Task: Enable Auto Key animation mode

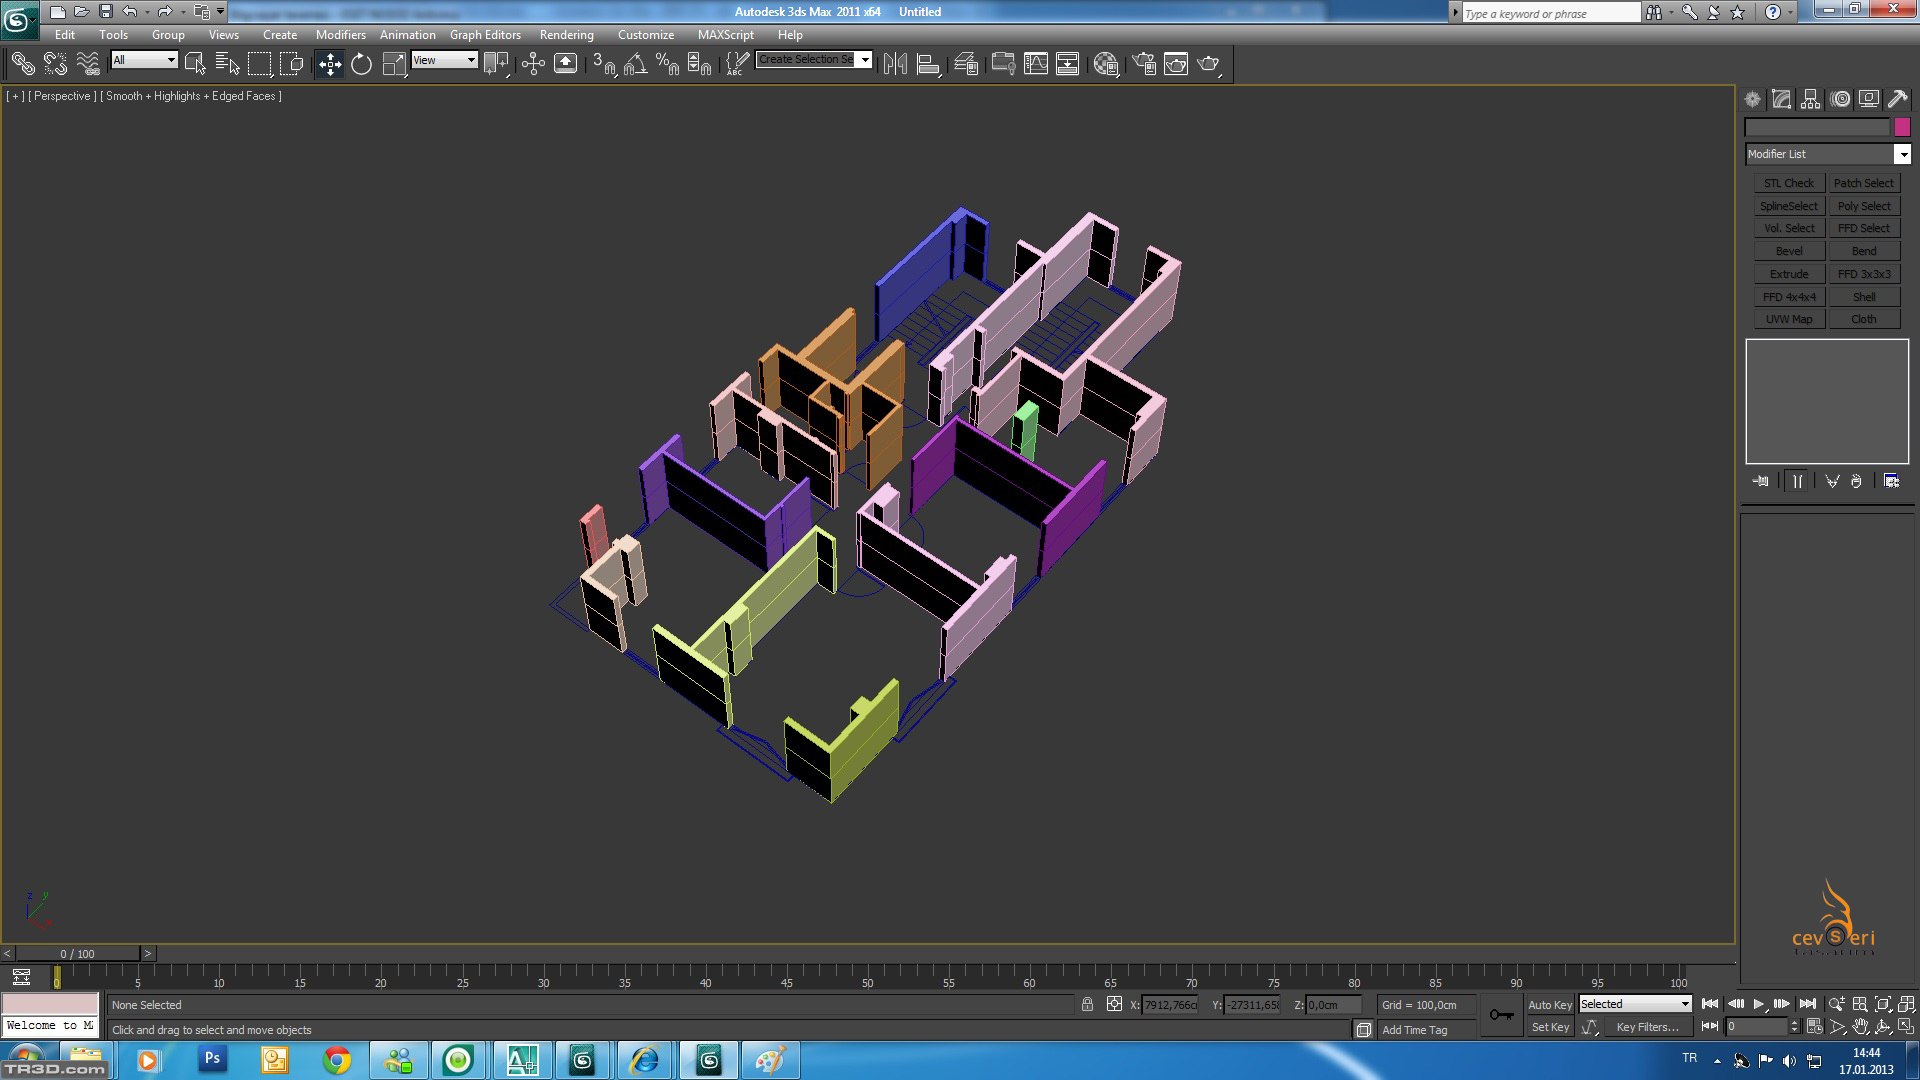Action: click(x=1549, y=1004)
